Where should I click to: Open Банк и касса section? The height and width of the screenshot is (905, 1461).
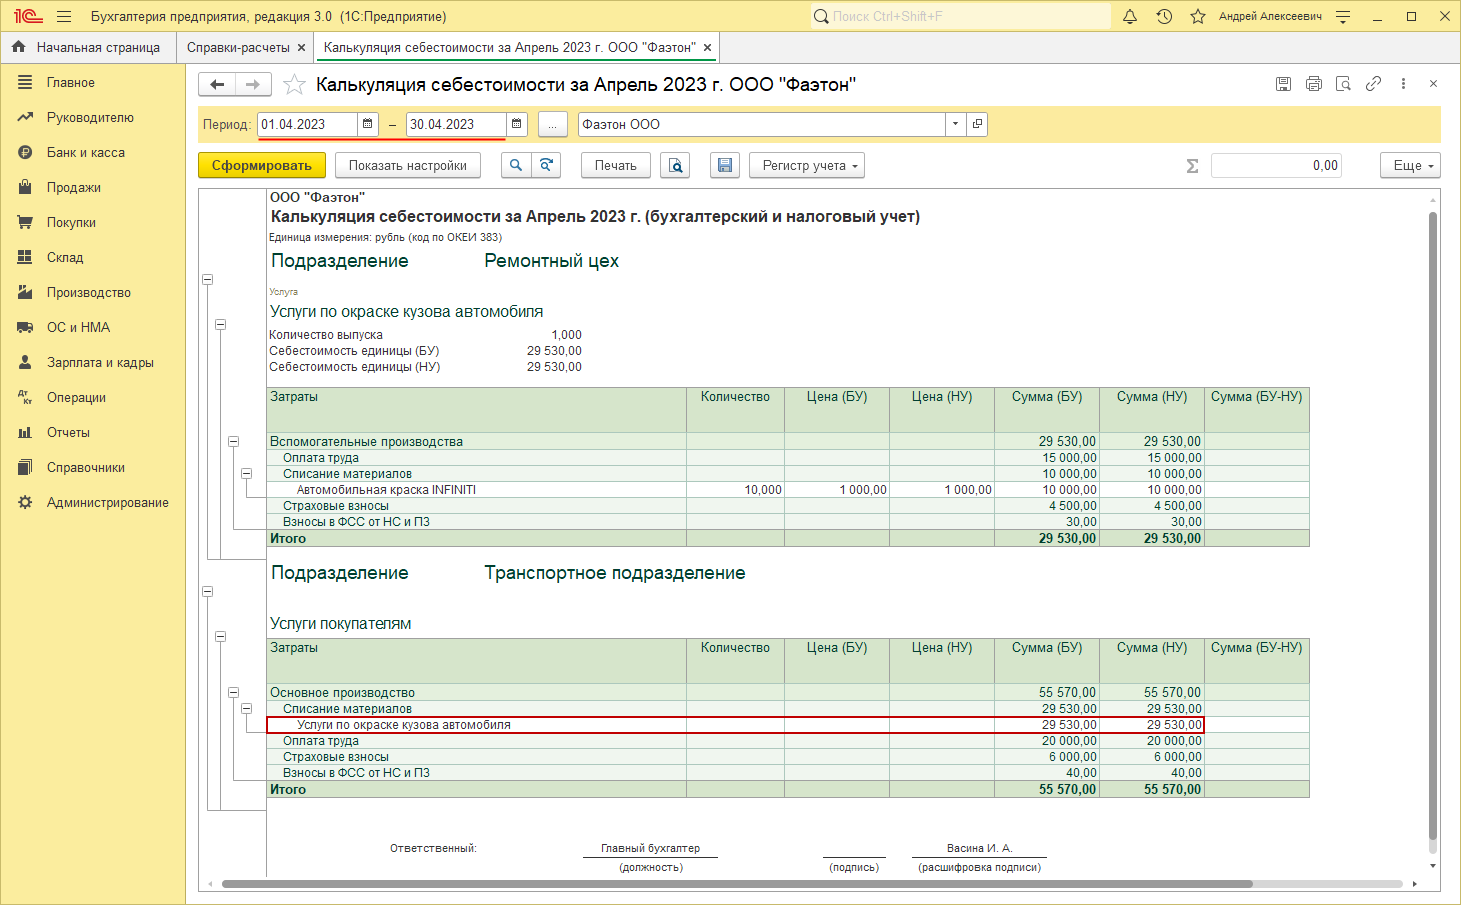coord(86,153)
